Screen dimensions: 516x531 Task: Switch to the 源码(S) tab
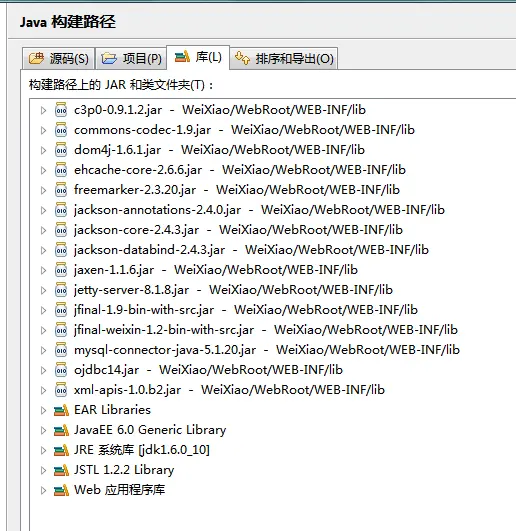pos(59,59)
